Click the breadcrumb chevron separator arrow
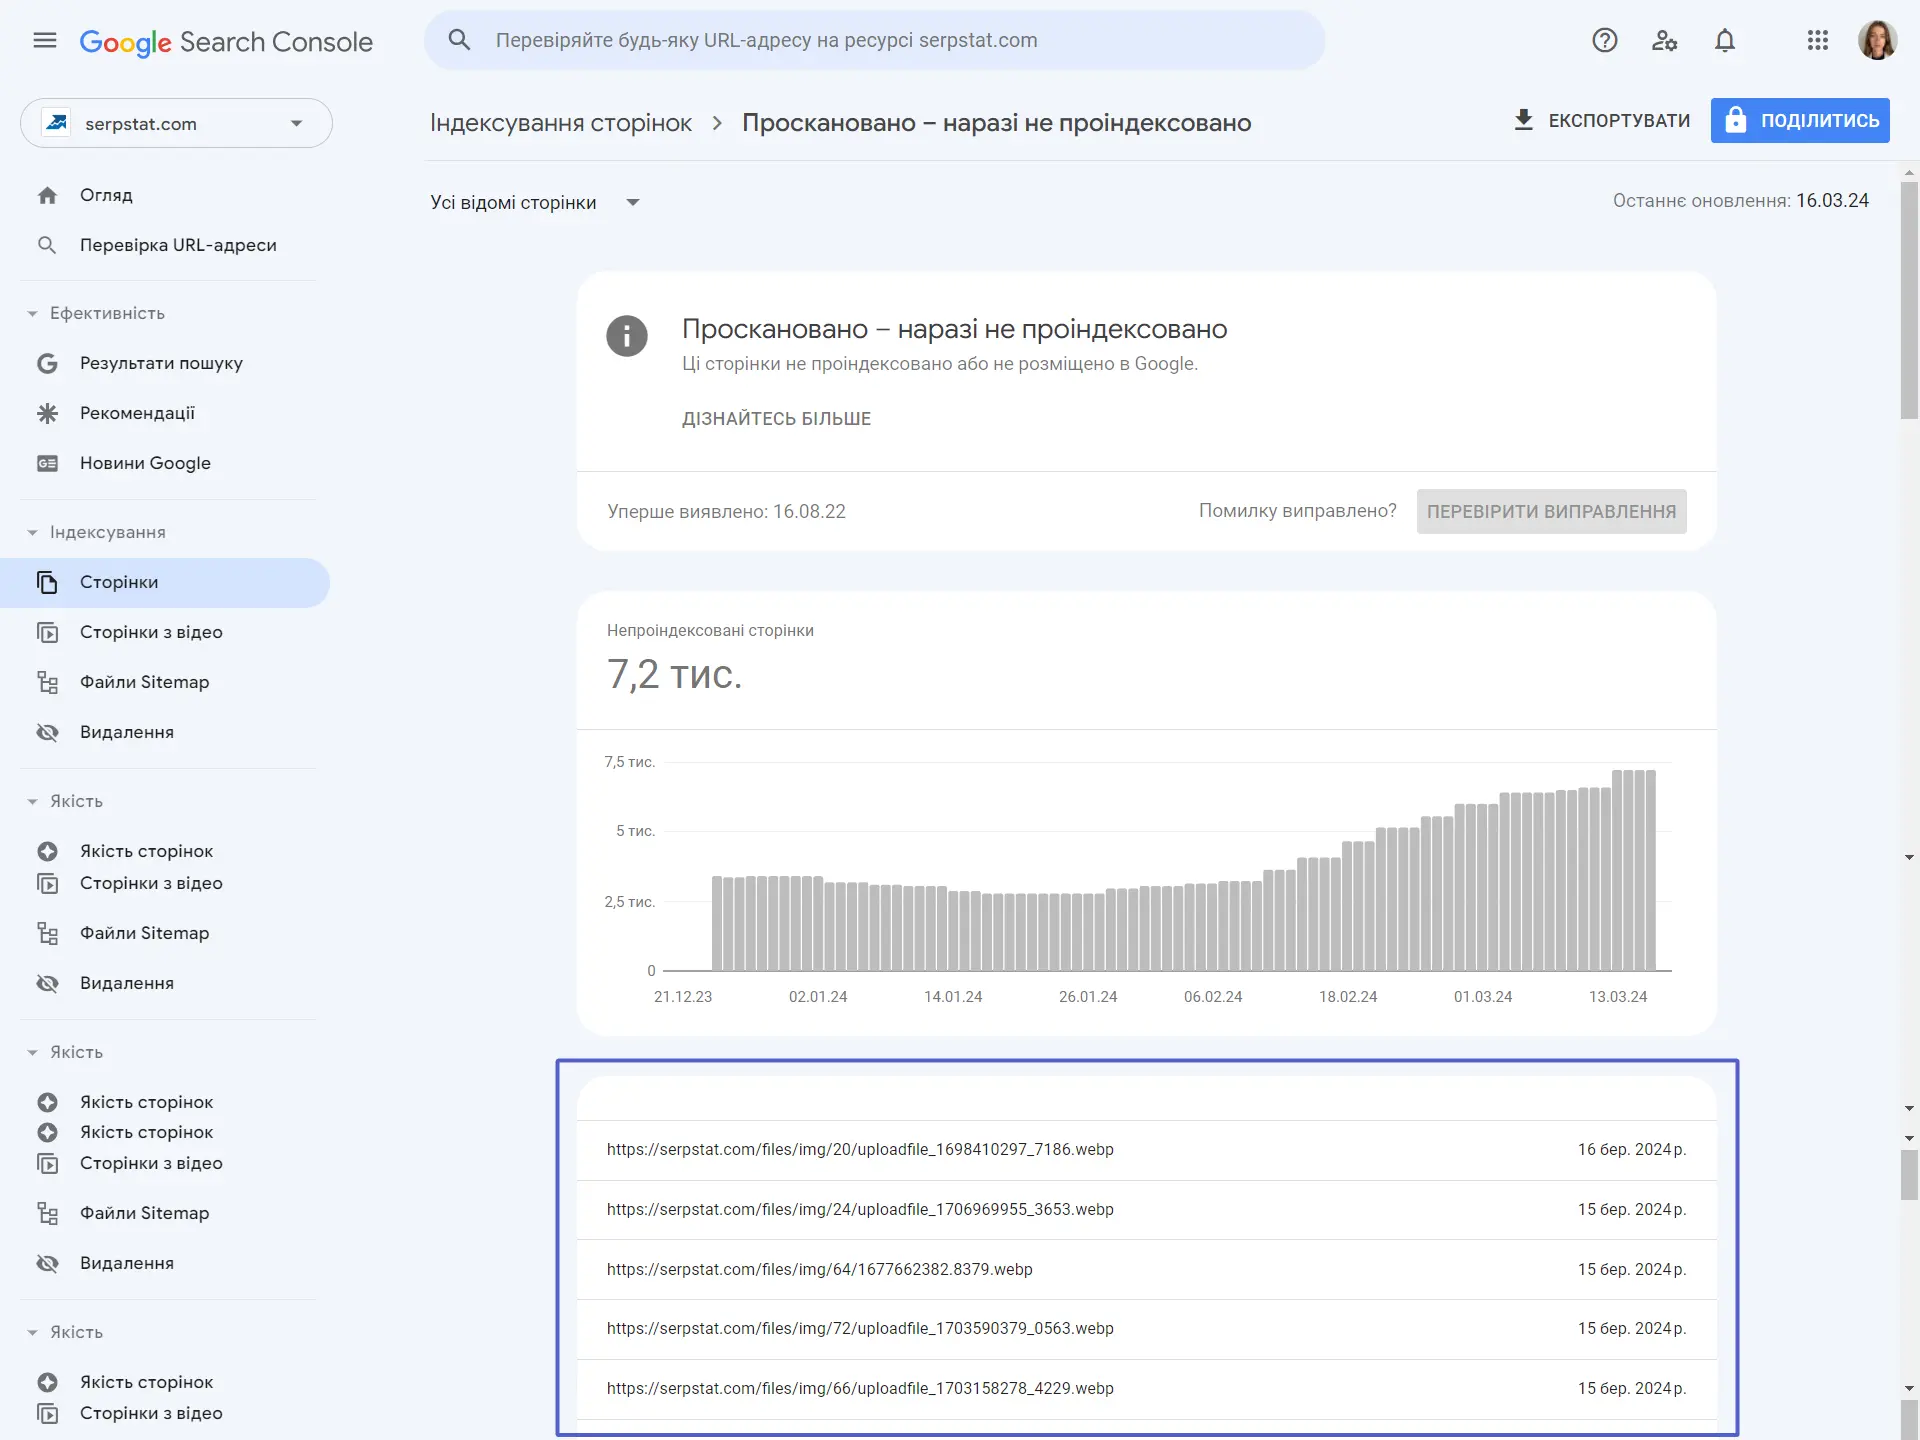Viewport: 1920px width, 1440px height. 717,123
